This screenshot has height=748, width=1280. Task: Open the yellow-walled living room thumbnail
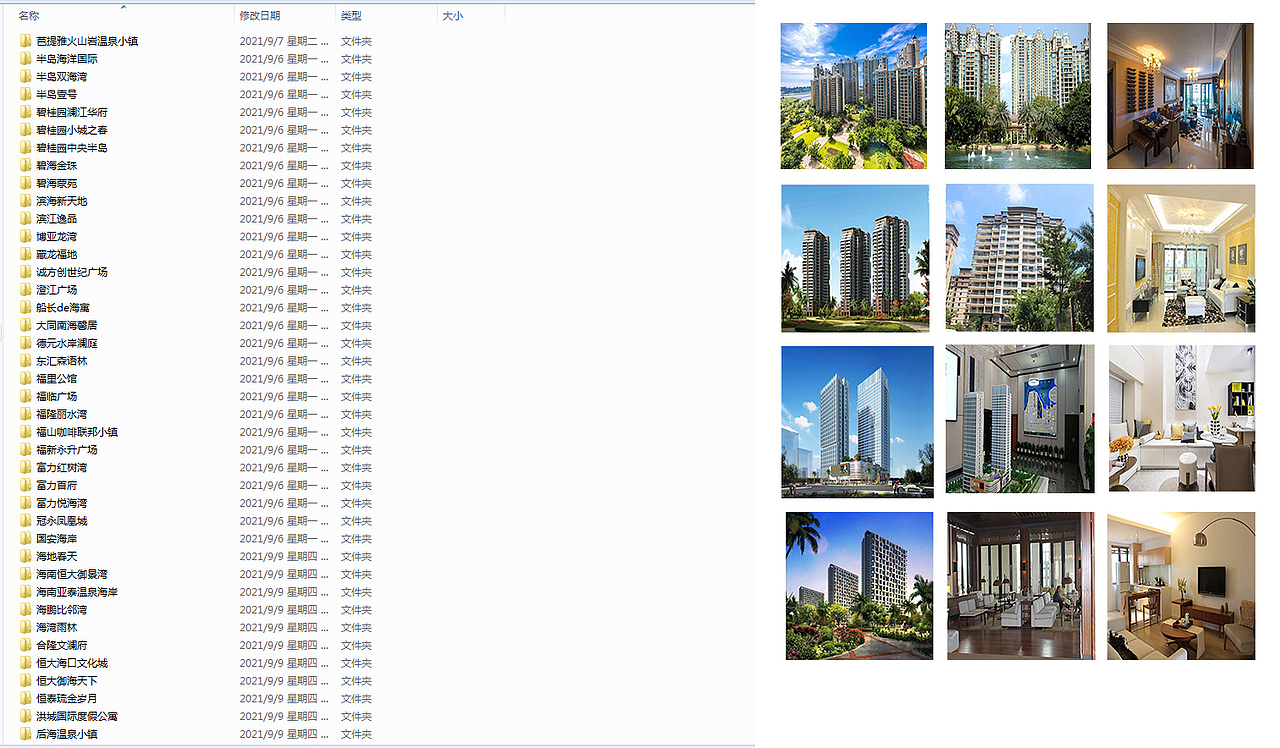(1181, 258)
